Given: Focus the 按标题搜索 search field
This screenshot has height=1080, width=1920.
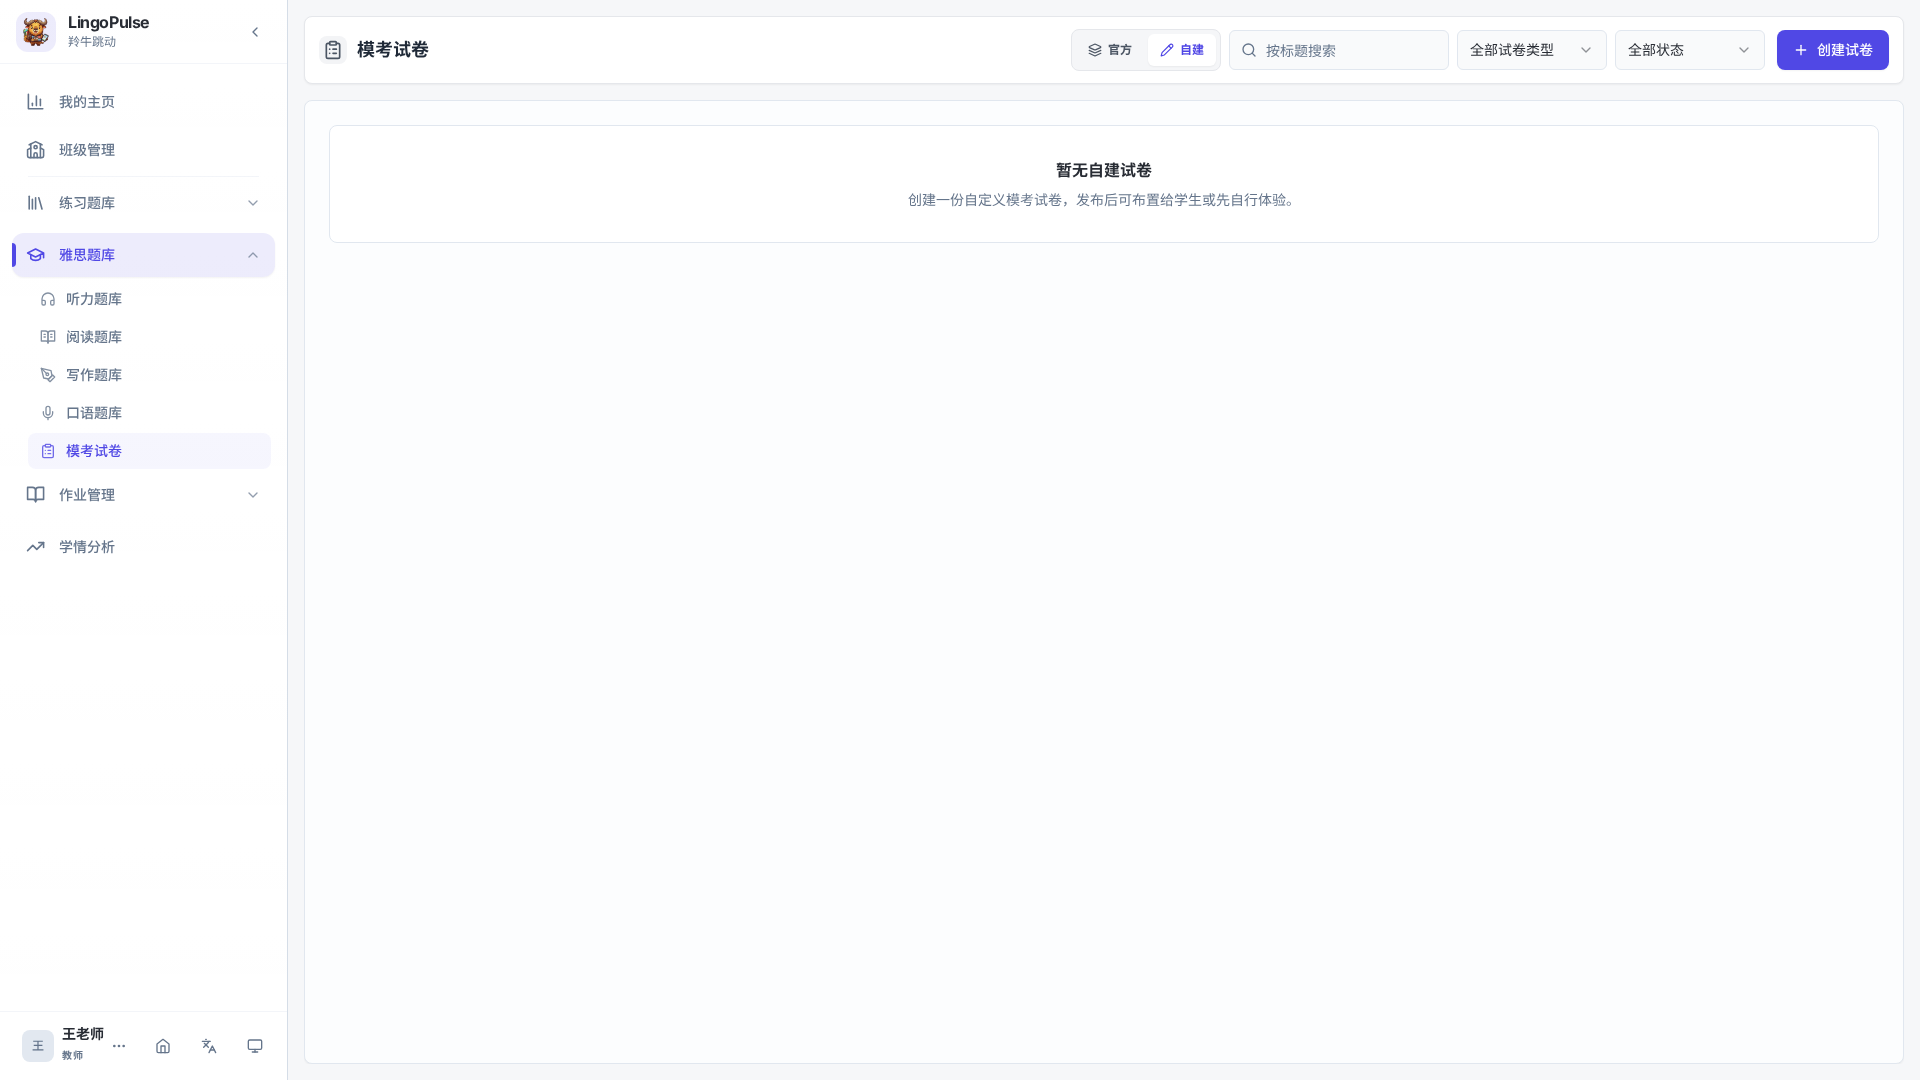Looking at the screenshot, I should pos(1339,50).
